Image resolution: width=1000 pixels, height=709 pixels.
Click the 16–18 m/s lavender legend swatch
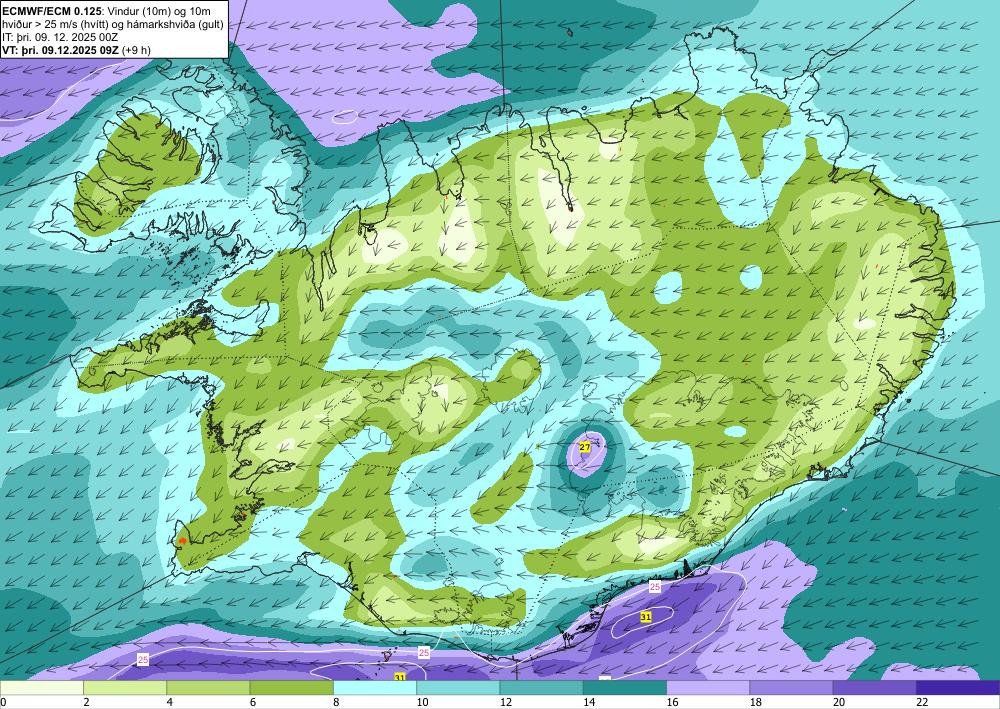tap(708, 688)
